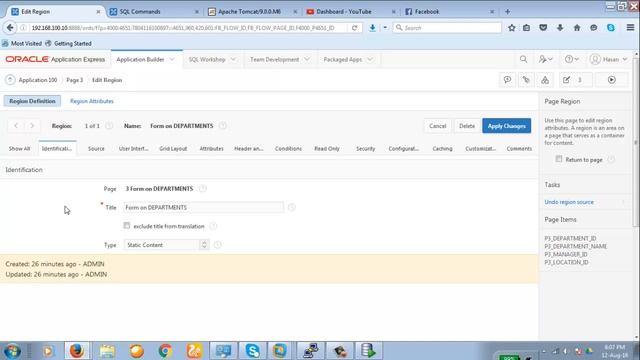Select the Show All section tab
This screenshot has width=640, height=360.
(19, 149)
